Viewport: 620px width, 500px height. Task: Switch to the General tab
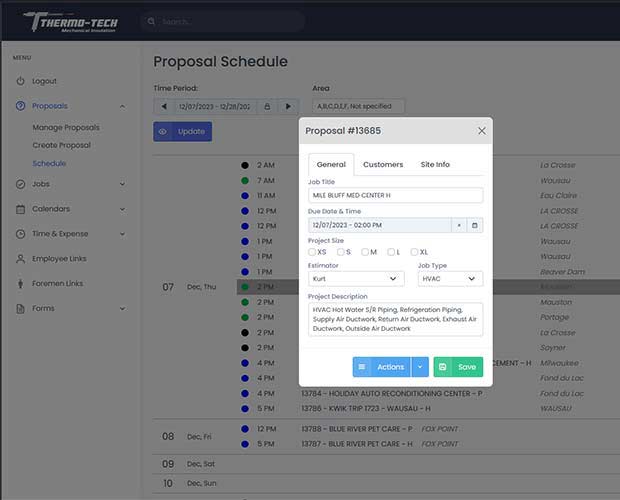[331, 164]
